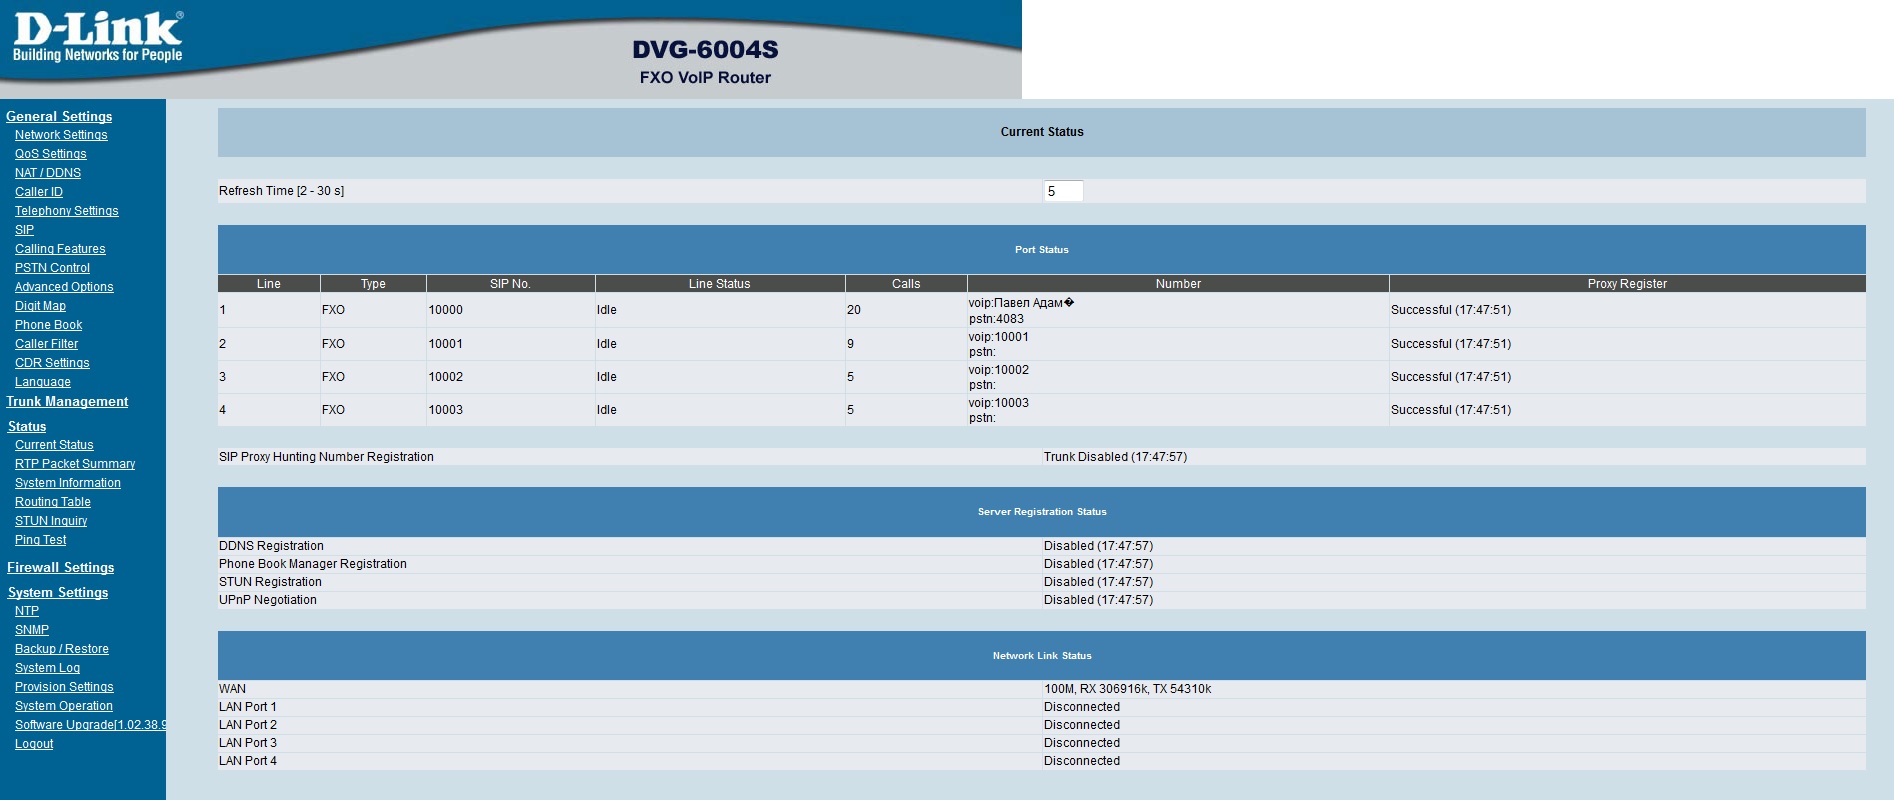Open the Status menu heading
The height and width of the screenshot is (800, 1894).
click(x=27, y=427)
